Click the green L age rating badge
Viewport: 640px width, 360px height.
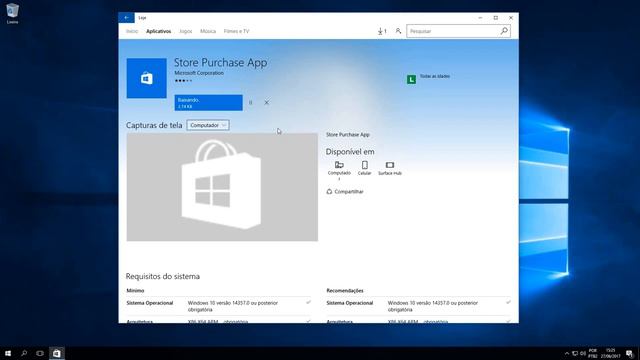pyautogui.click(x=411, y=79)
